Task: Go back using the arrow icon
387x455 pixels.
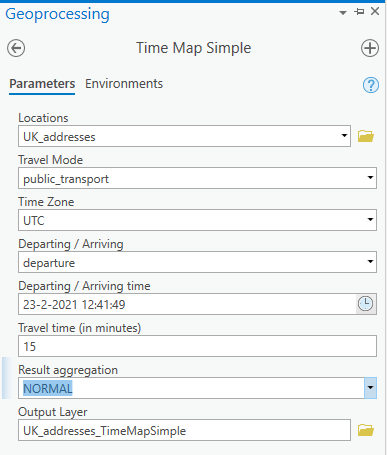Action: [x=16, y=48]
